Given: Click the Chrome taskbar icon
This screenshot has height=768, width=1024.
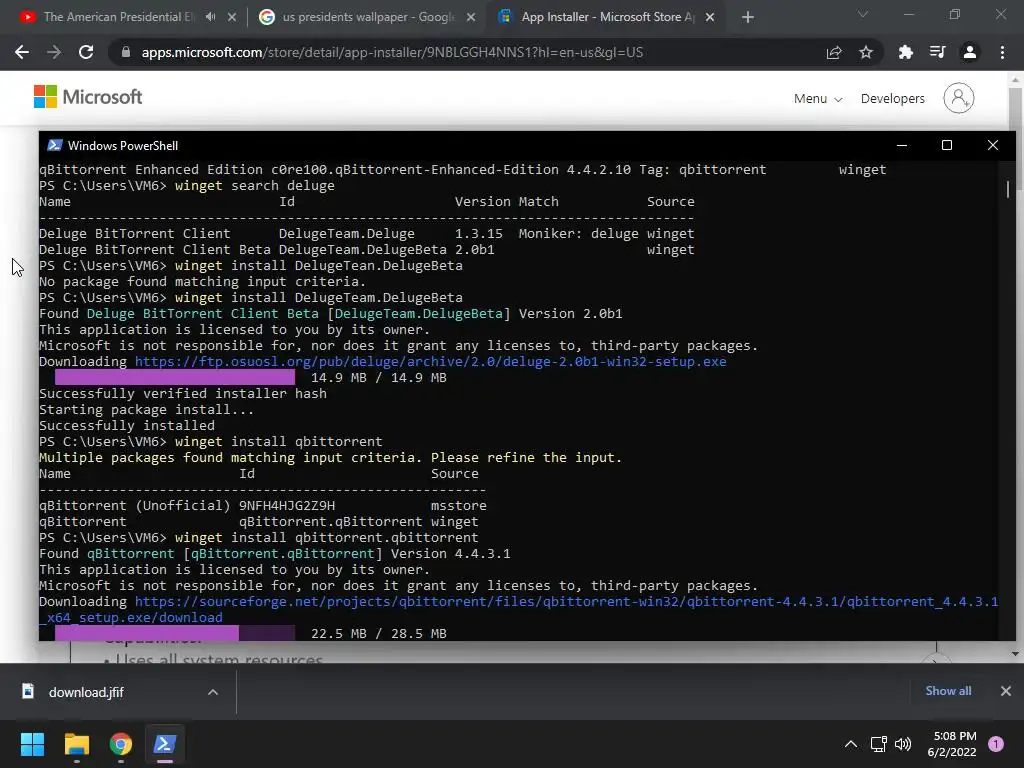Looking at the screenshot, I should tap(121, 744).
